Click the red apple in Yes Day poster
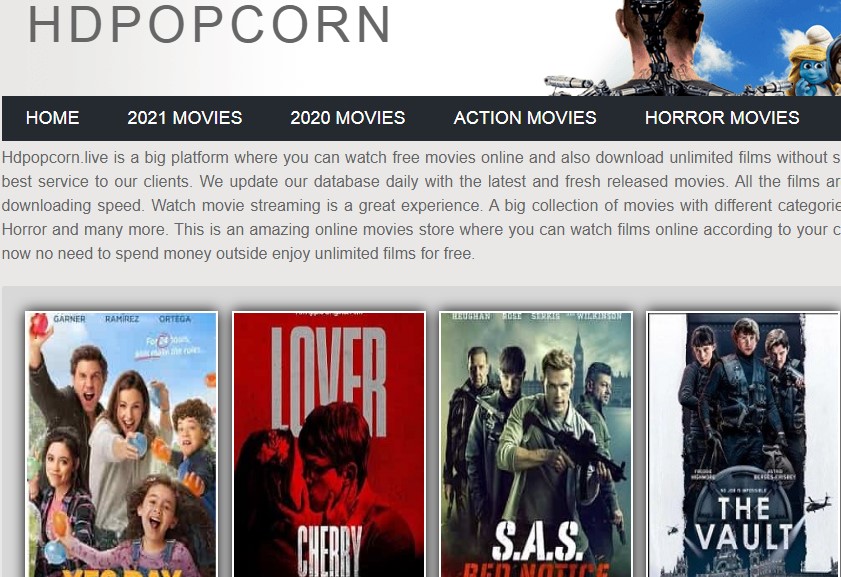Image resolution: width=841 pixels, height=577 pixels. [39, 325]
